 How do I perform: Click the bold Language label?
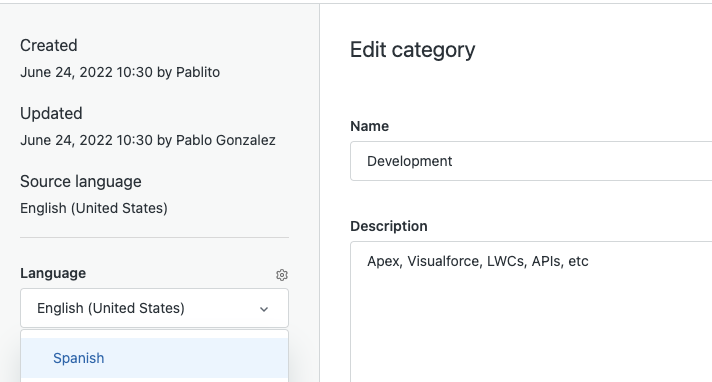[x=53, y=273]
